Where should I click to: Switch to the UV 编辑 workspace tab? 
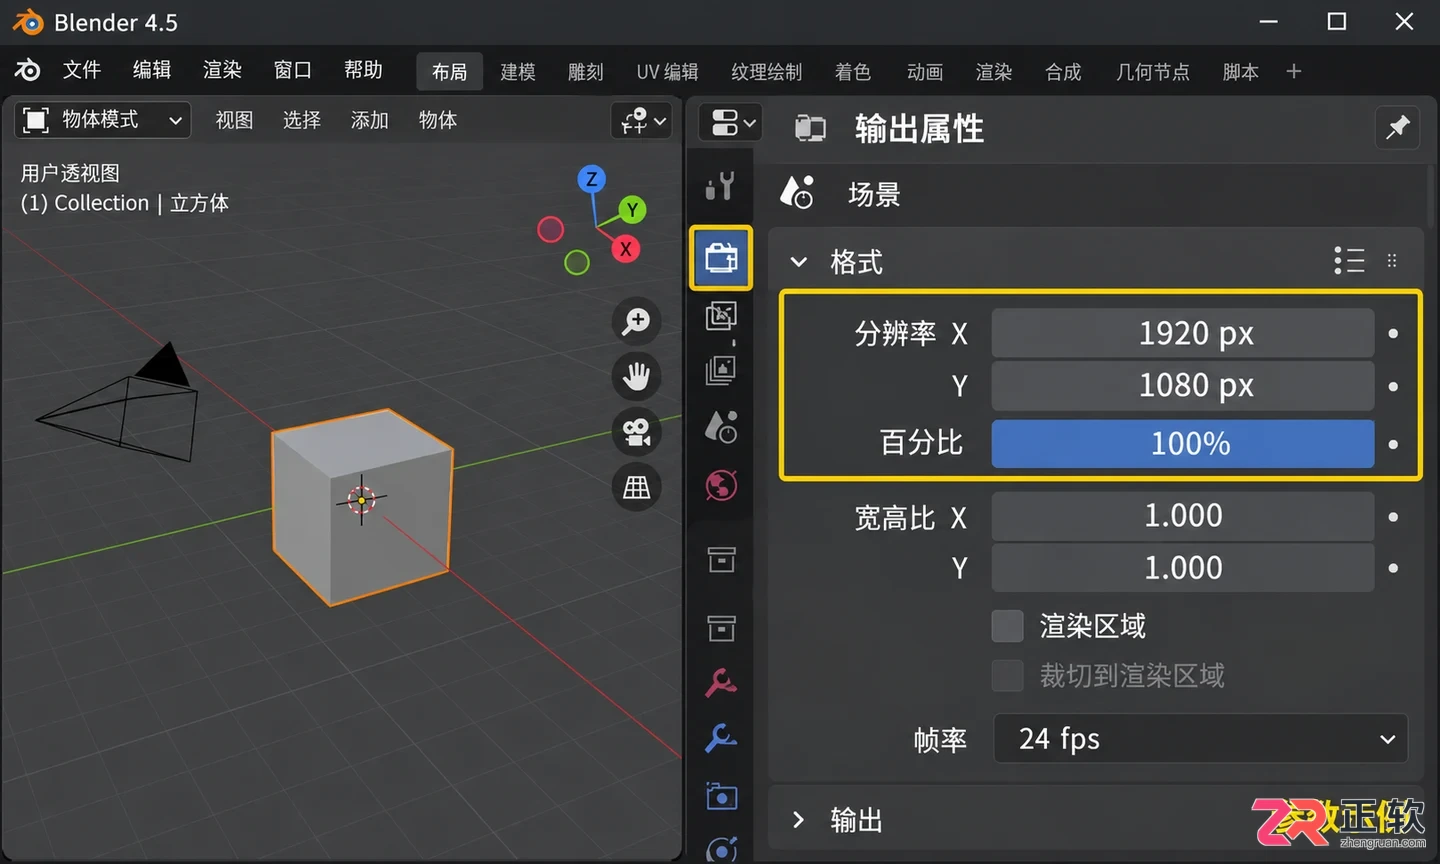pos(667,72)
